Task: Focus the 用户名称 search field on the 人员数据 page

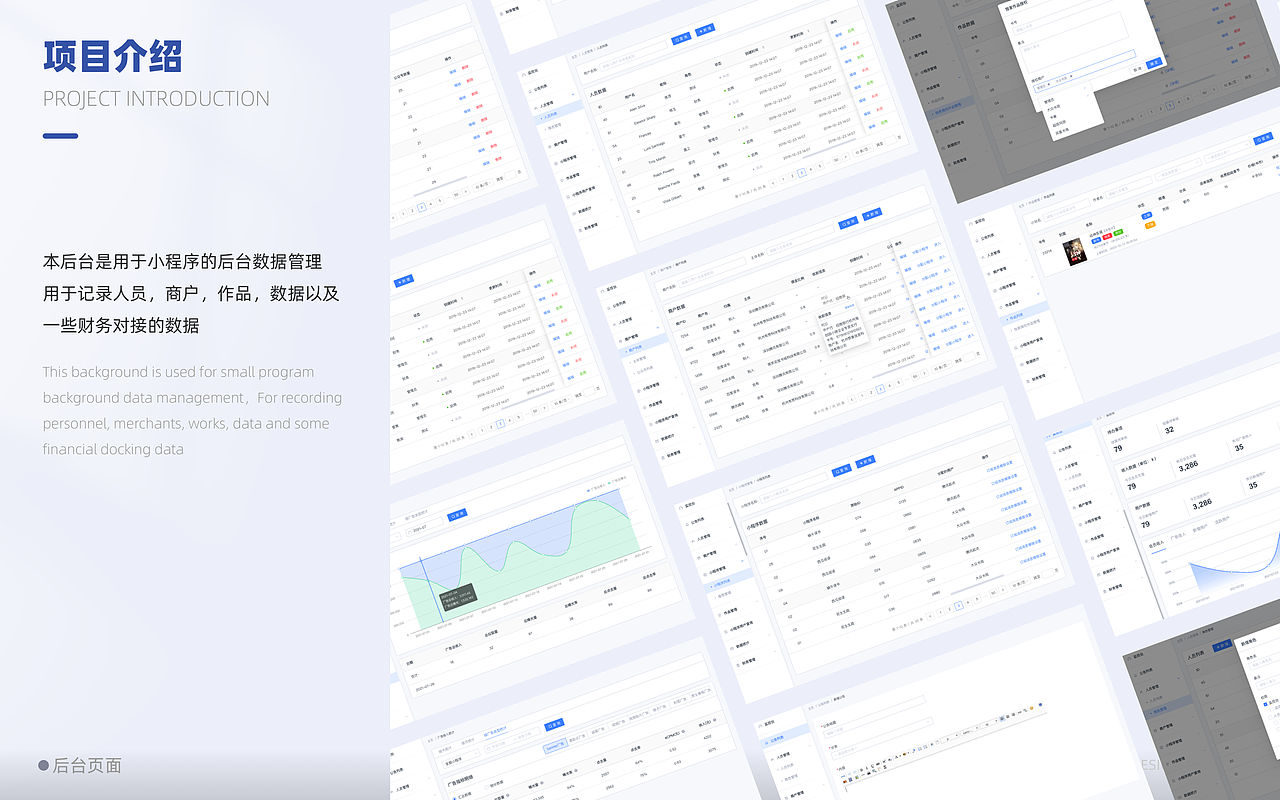Action: (x=633, y=54)
